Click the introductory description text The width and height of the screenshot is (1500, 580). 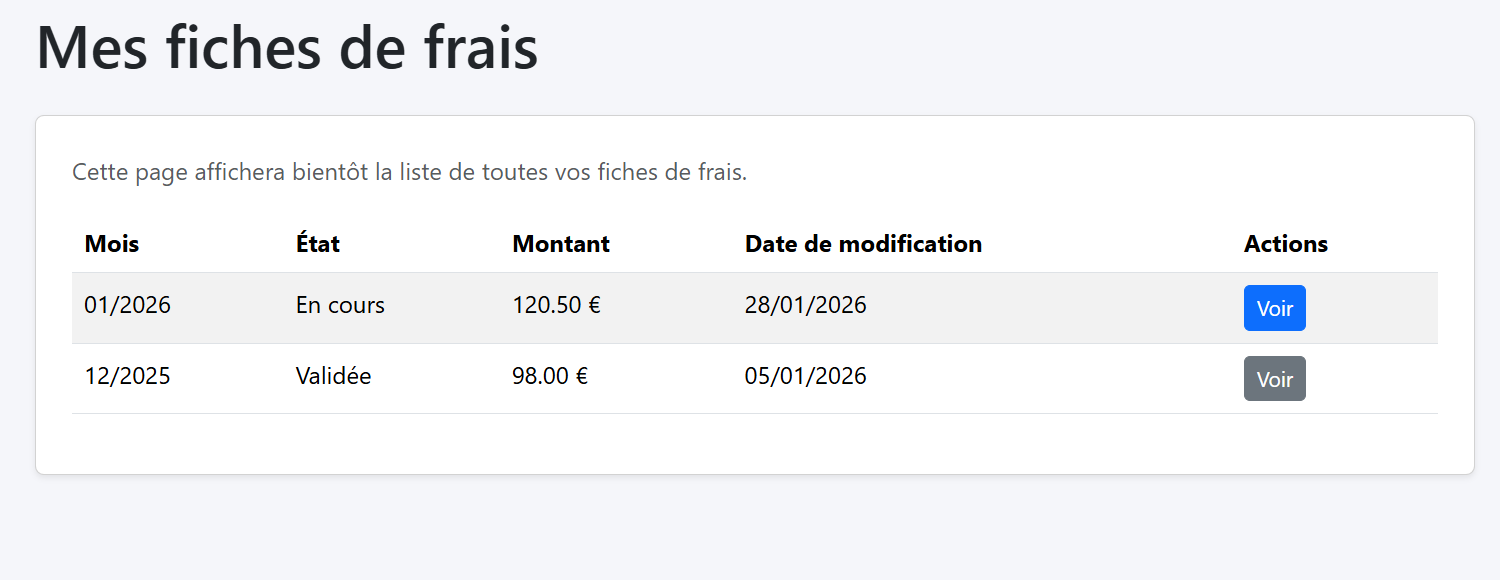point(410,171)
